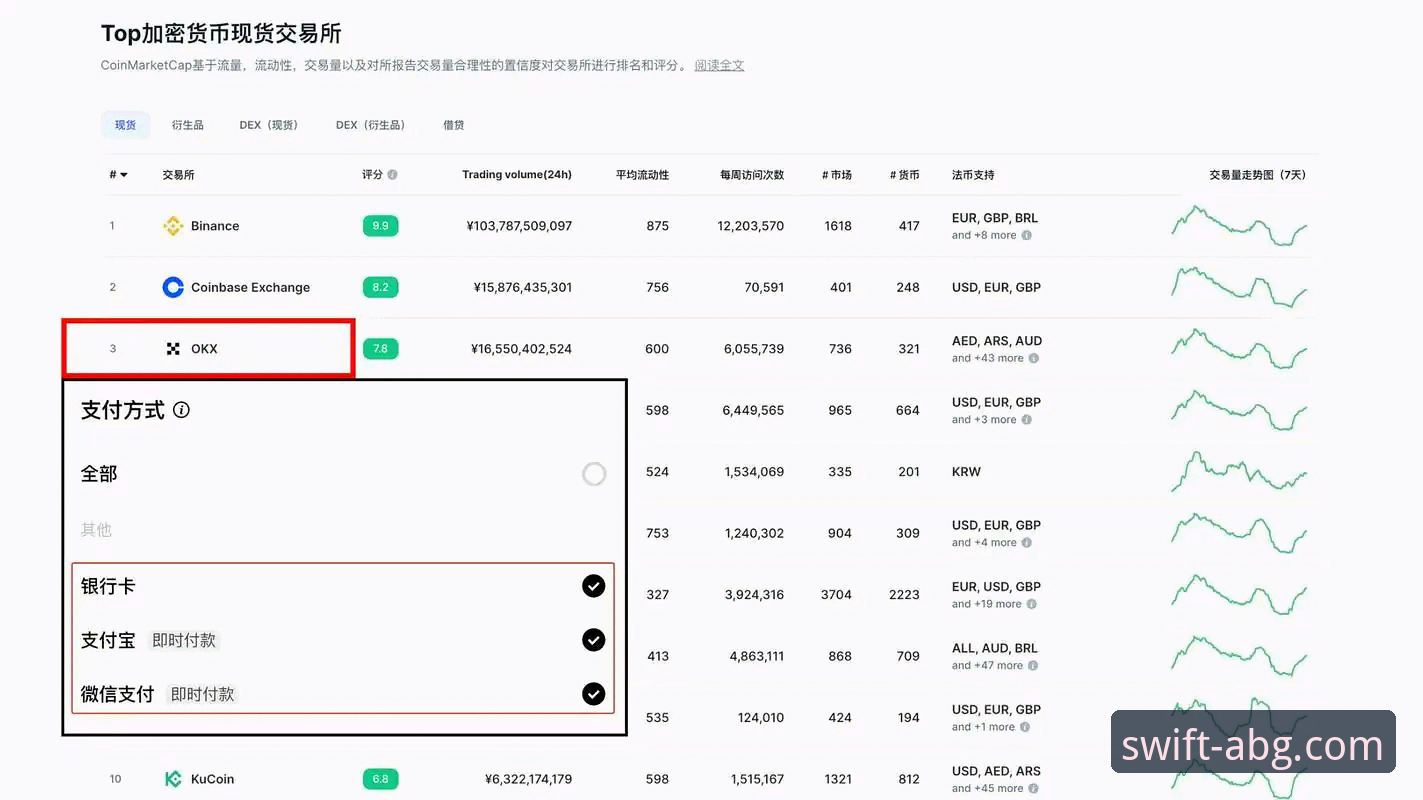Open the Binance exchange link
The width and height of the screenshot is (1423, 800).
pos(215,226)
